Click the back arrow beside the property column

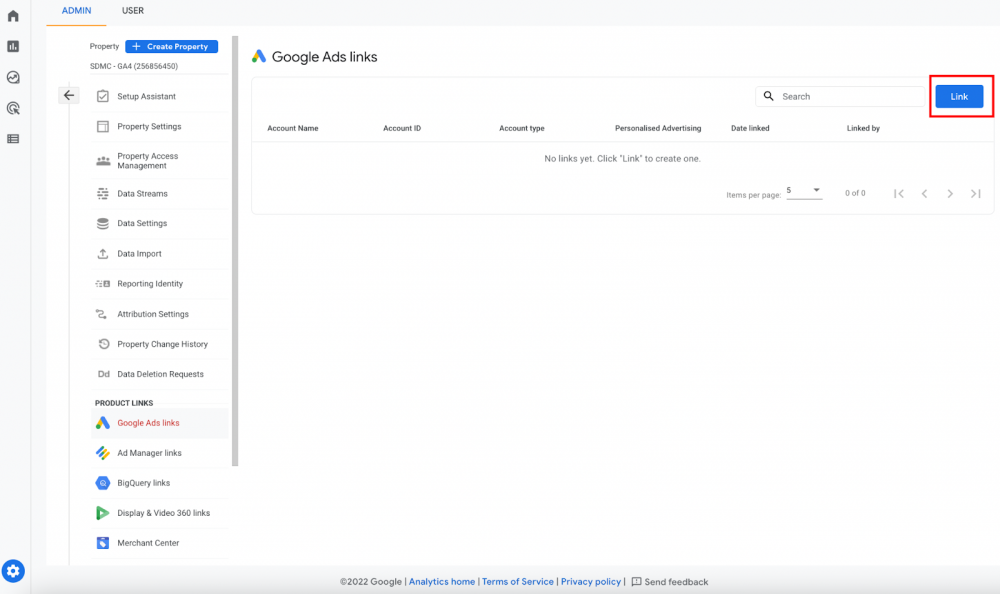click(x=69, y=95)
